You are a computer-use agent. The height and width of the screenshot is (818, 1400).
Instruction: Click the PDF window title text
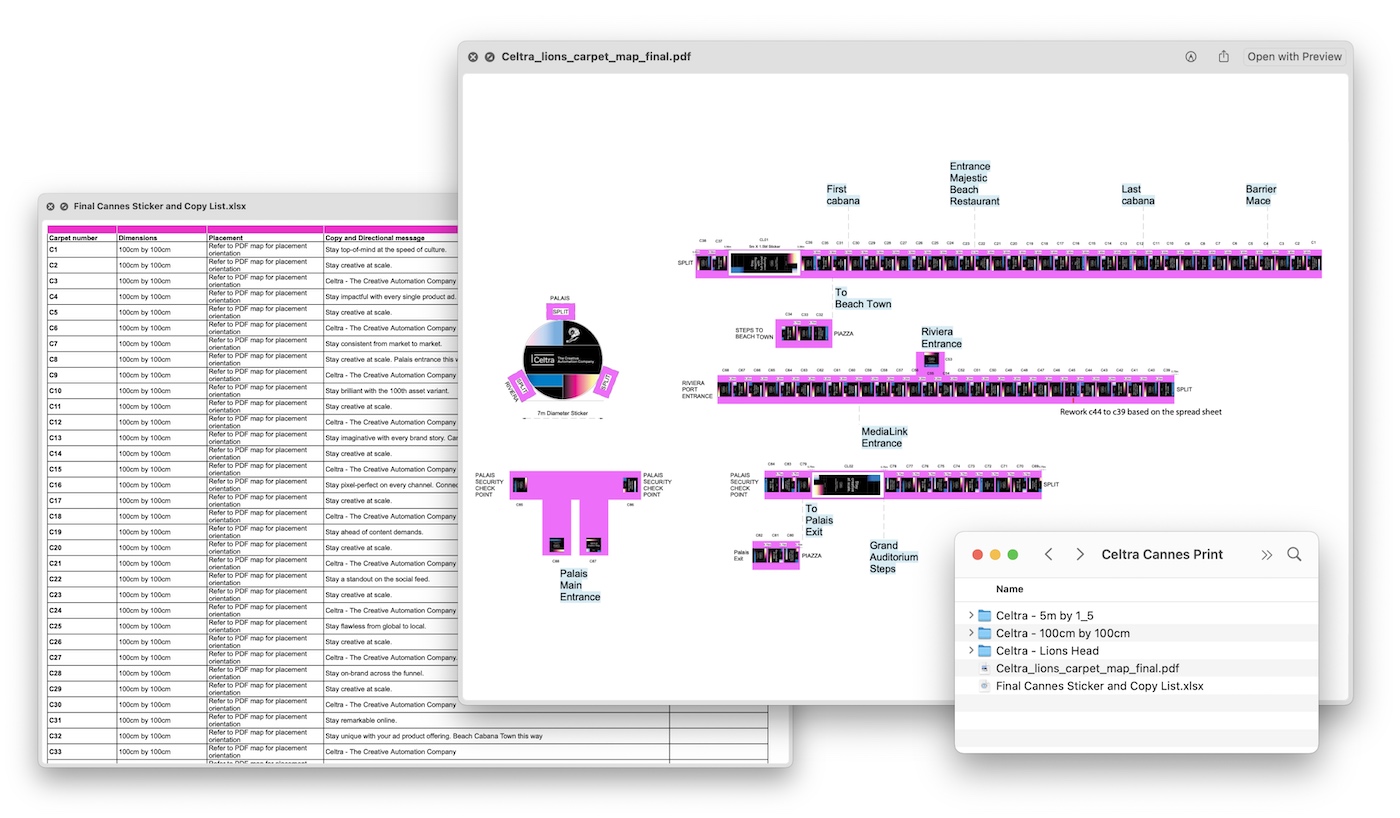(596, 57)
